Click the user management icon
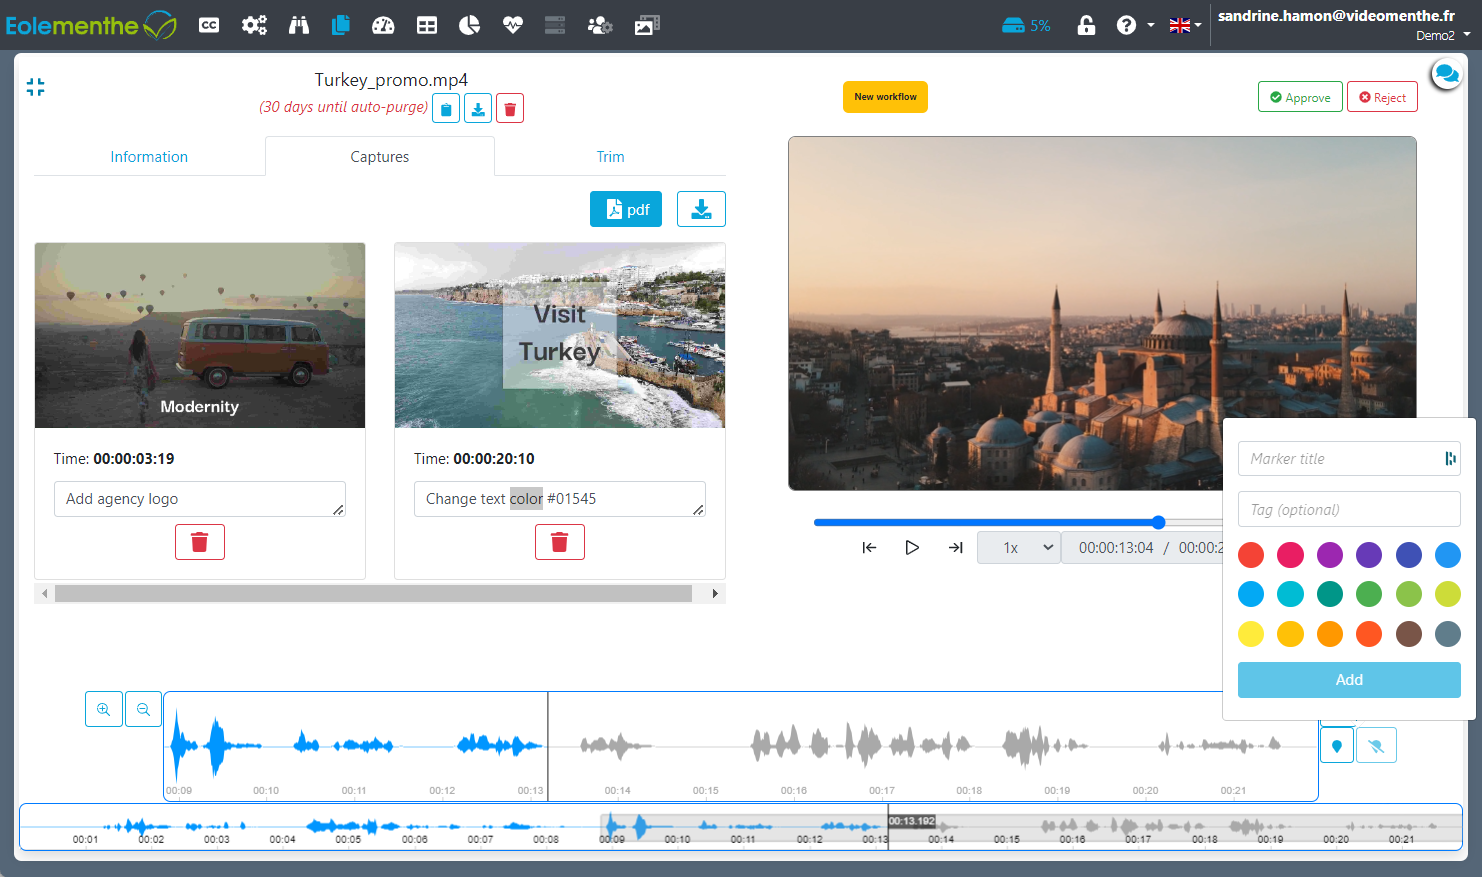Viewport: 1482px width, 877px height. point(600,25)
